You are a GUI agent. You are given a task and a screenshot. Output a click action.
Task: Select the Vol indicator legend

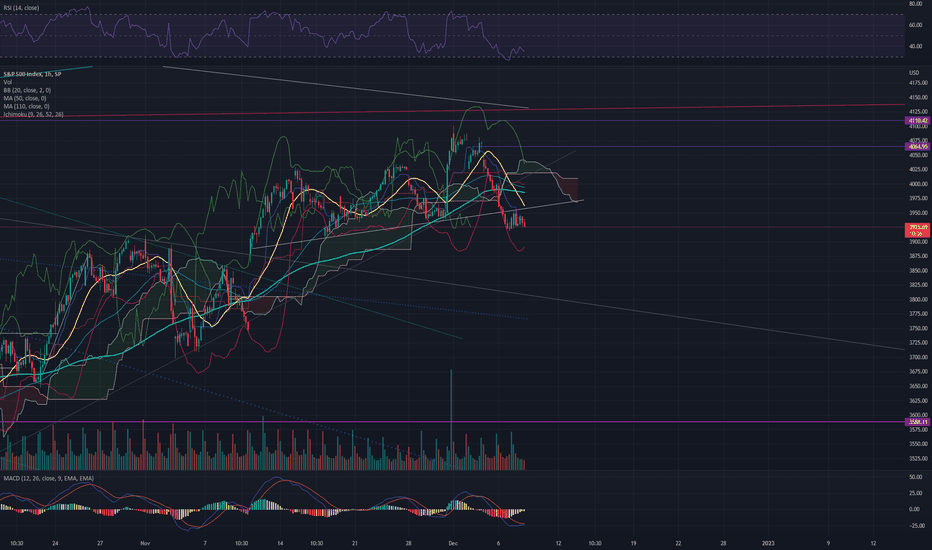[x=8, y=82]
